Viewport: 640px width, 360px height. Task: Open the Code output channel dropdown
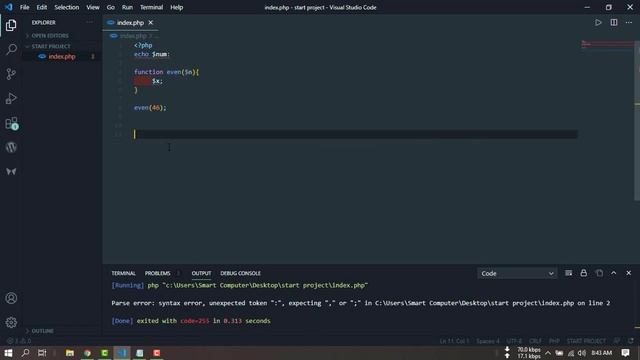[x=517, y=273]
